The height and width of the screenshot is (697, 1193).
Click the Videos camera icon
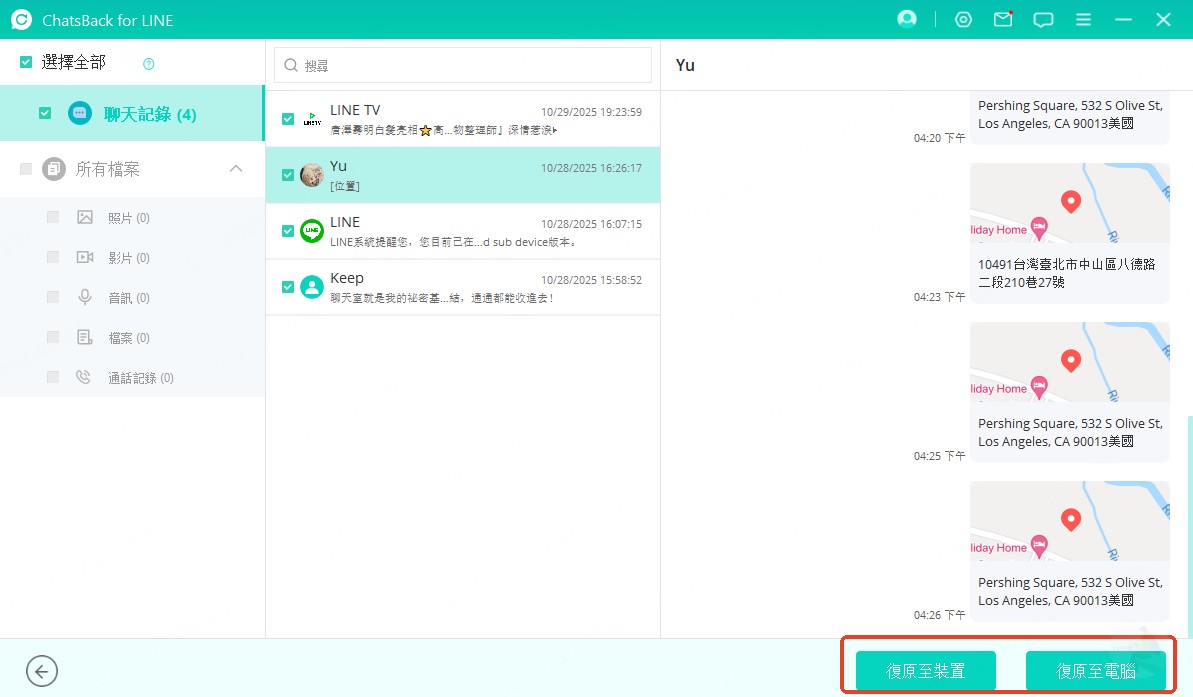point(85,257)
